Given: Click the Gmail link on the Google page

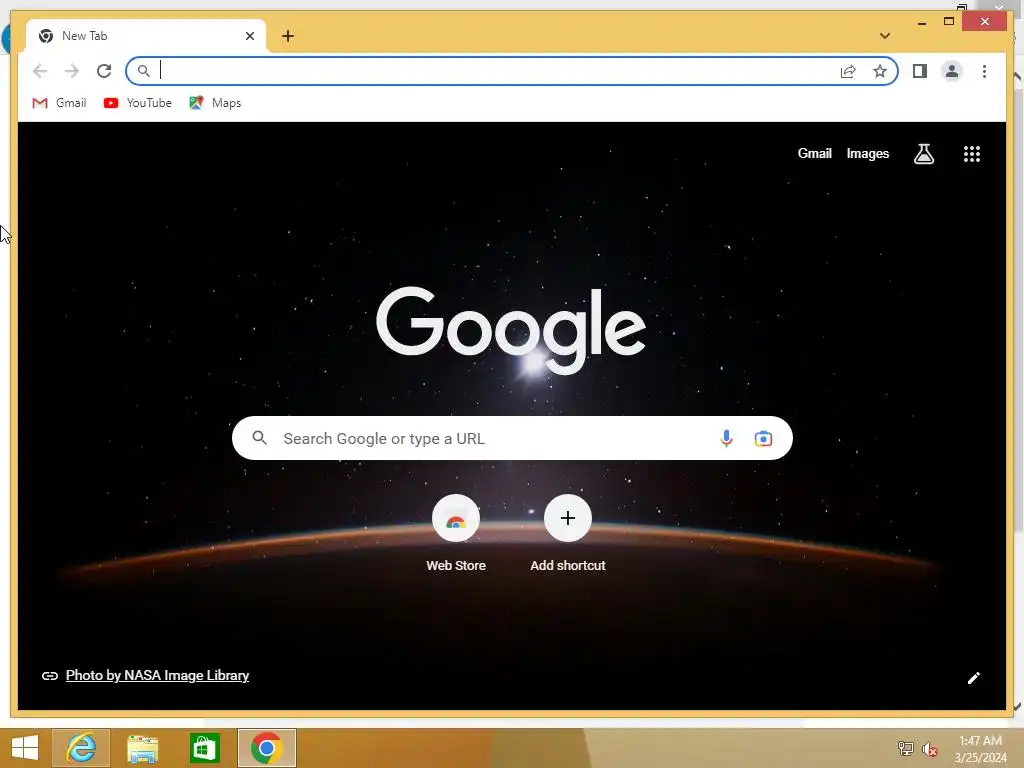Looking at the screenshot, I should pyautogui.click(x=814, y=153).
